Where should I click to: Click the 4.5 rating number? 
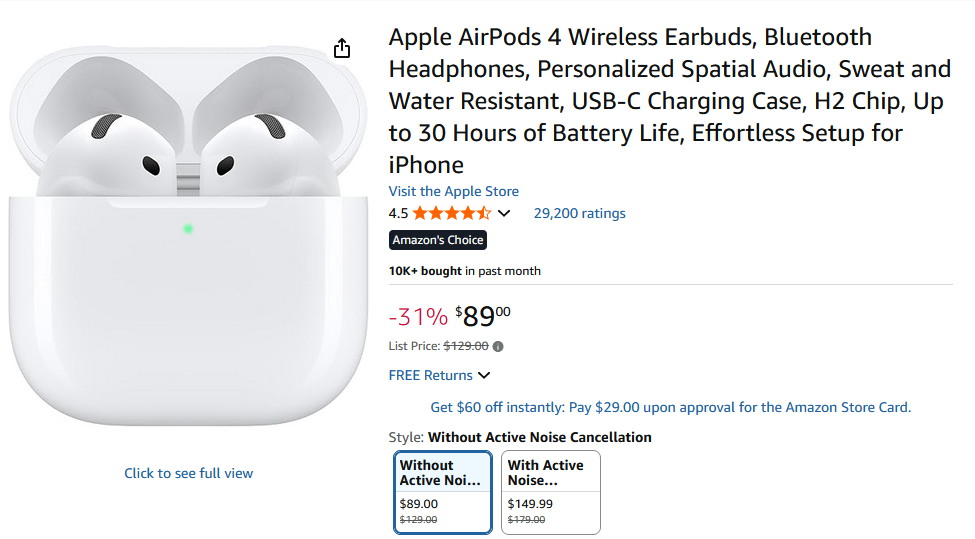[398, 213]
